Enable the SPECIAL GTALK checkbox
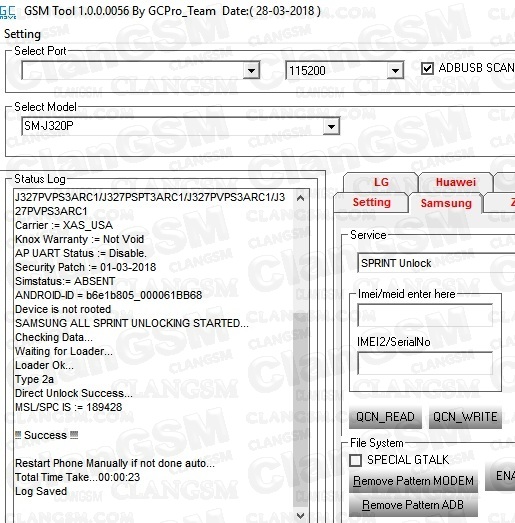Screen dimensions: 515x523 click(x=355, y=461)
